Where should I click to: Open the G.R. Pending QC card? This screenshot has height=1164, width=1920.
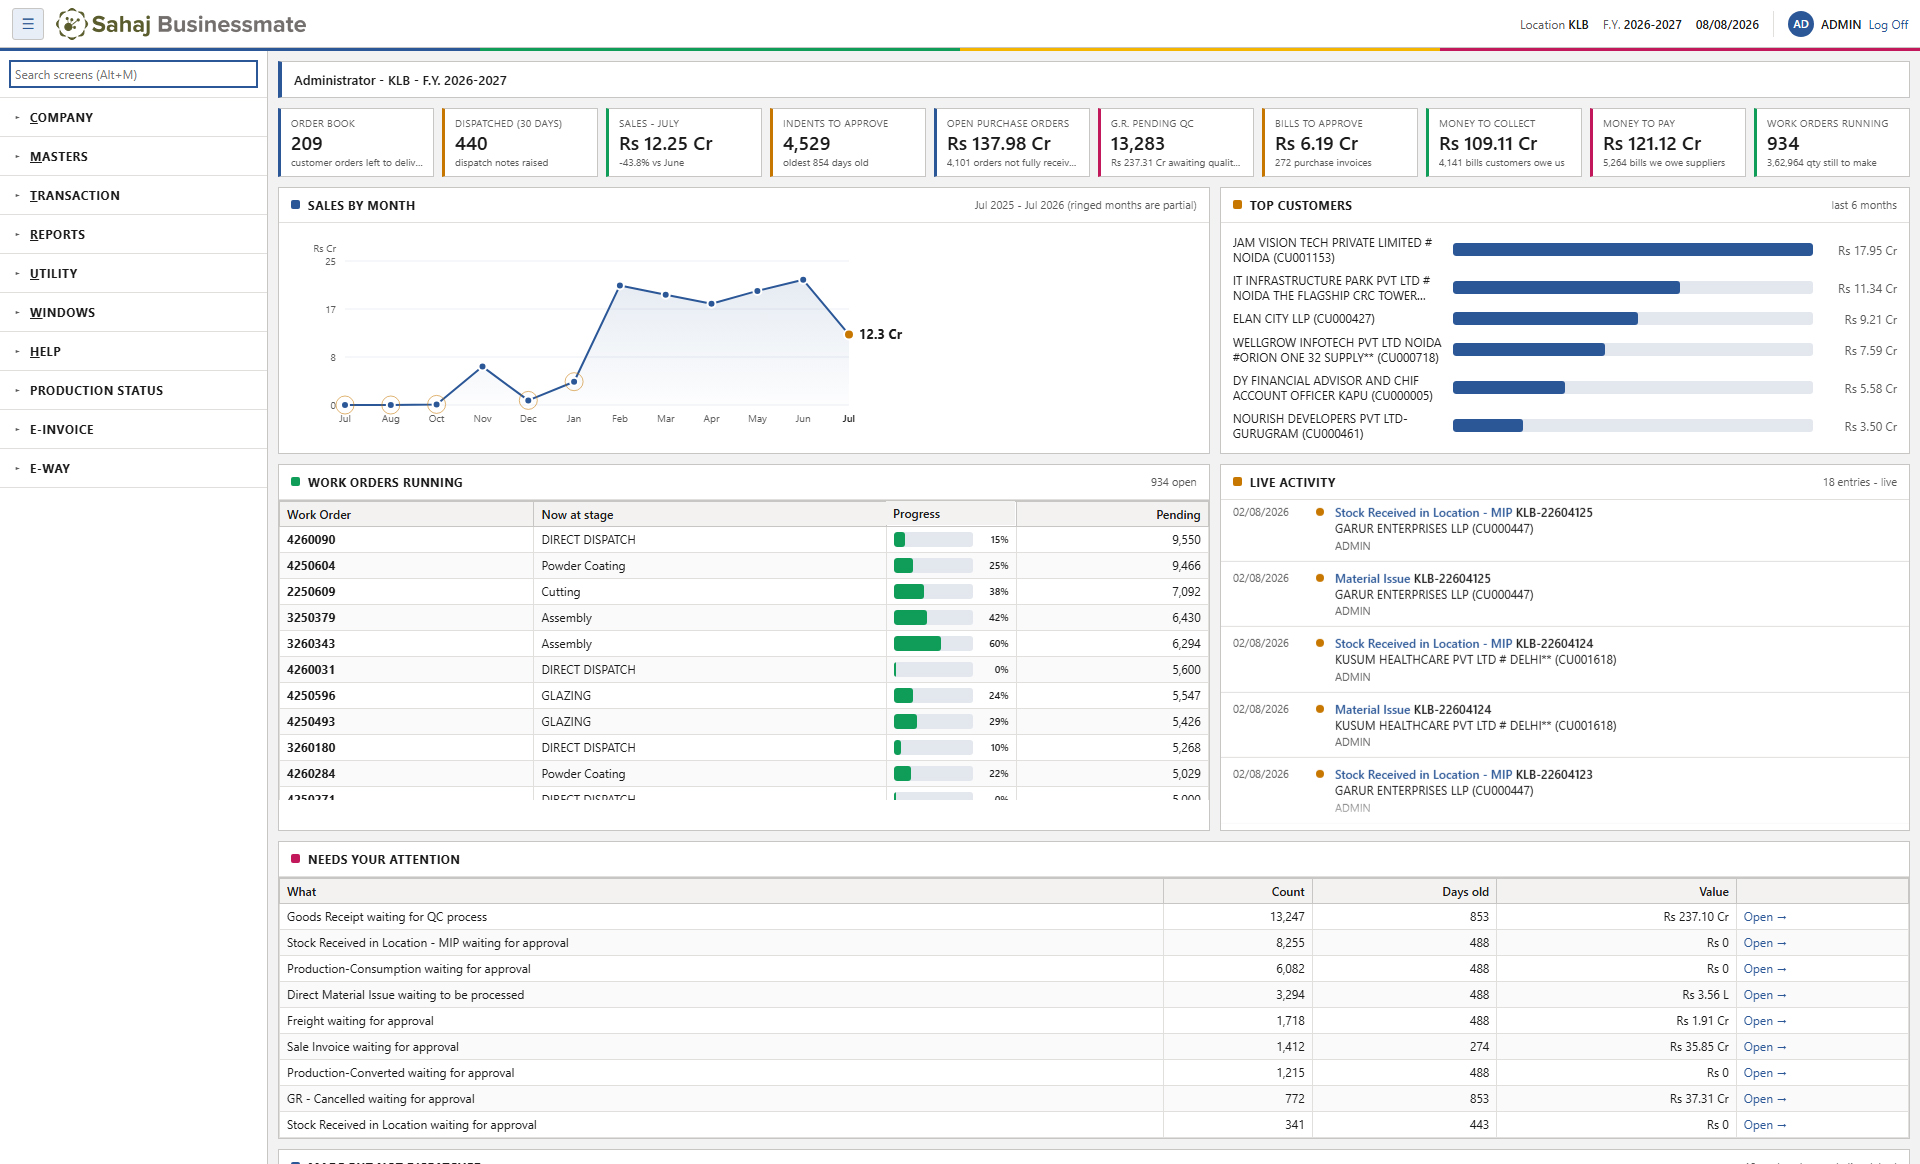pyautogui.click(x=1176, y=142)
